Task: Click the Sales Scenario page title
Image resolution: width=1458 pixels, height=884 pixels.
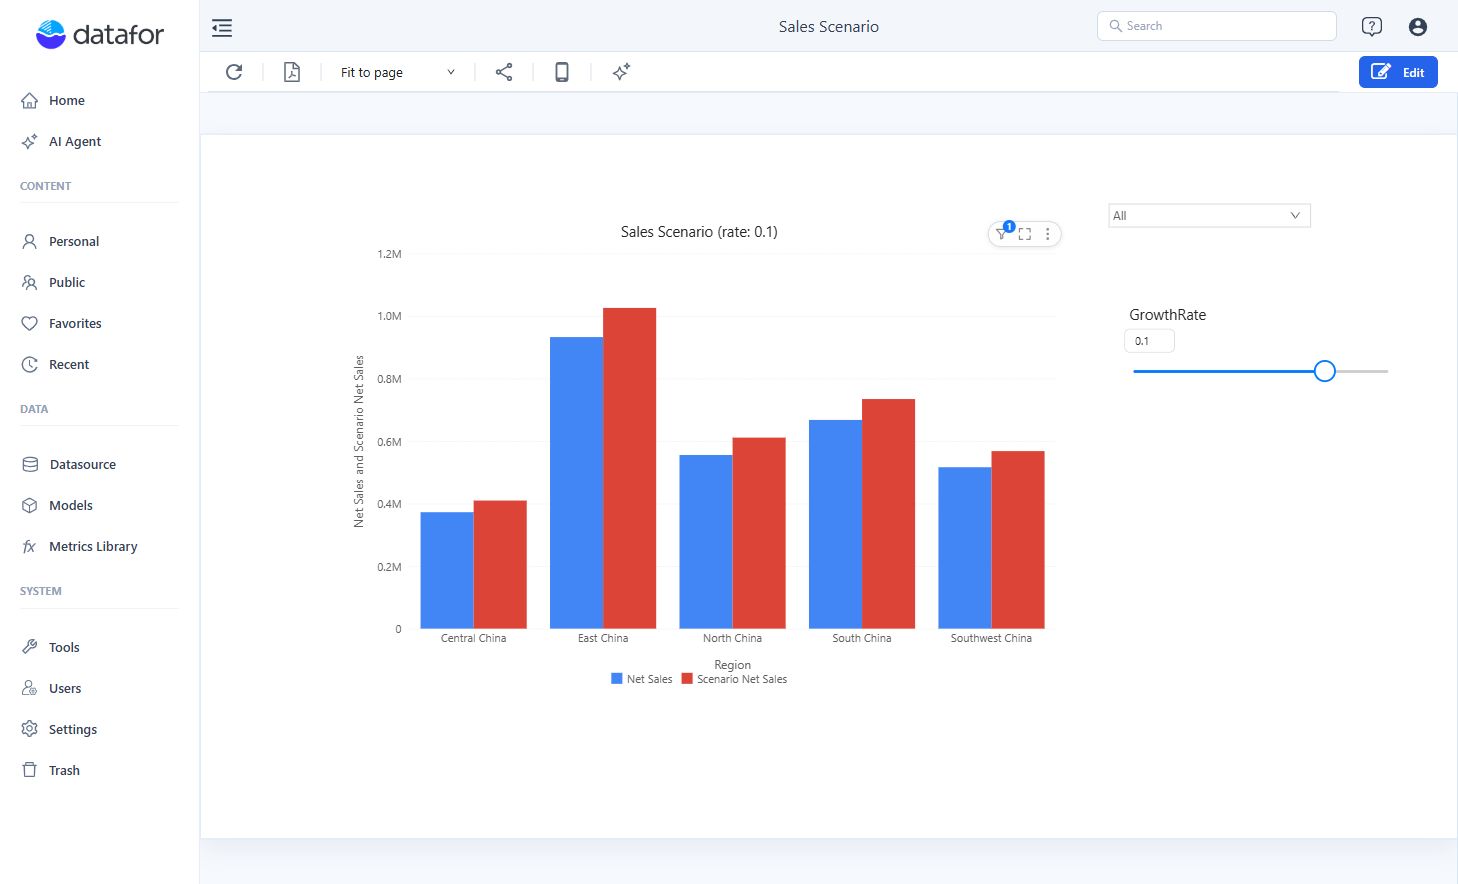Action: click(x=829, y=27)
